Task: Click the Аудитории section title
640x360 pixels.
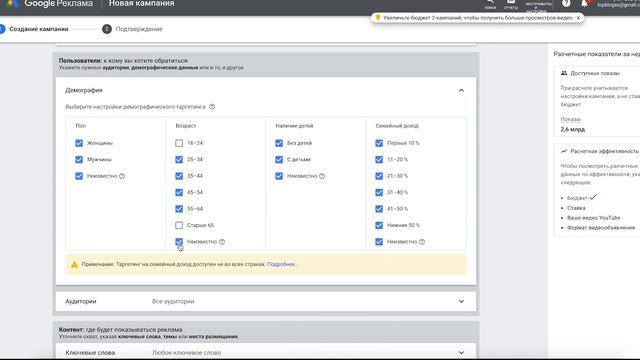Action: point(81,302)
